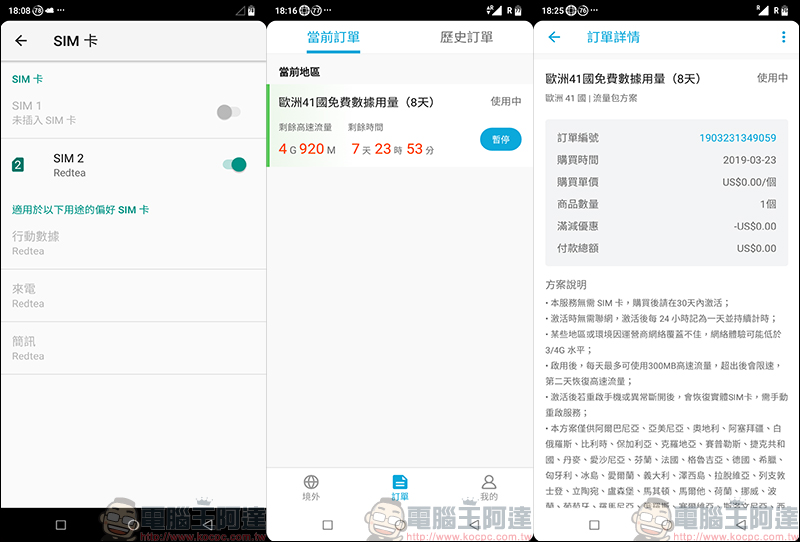Tap the 暫停 button
The width and height of the screenshot is (800, 542).
click(x=501, y=139)
